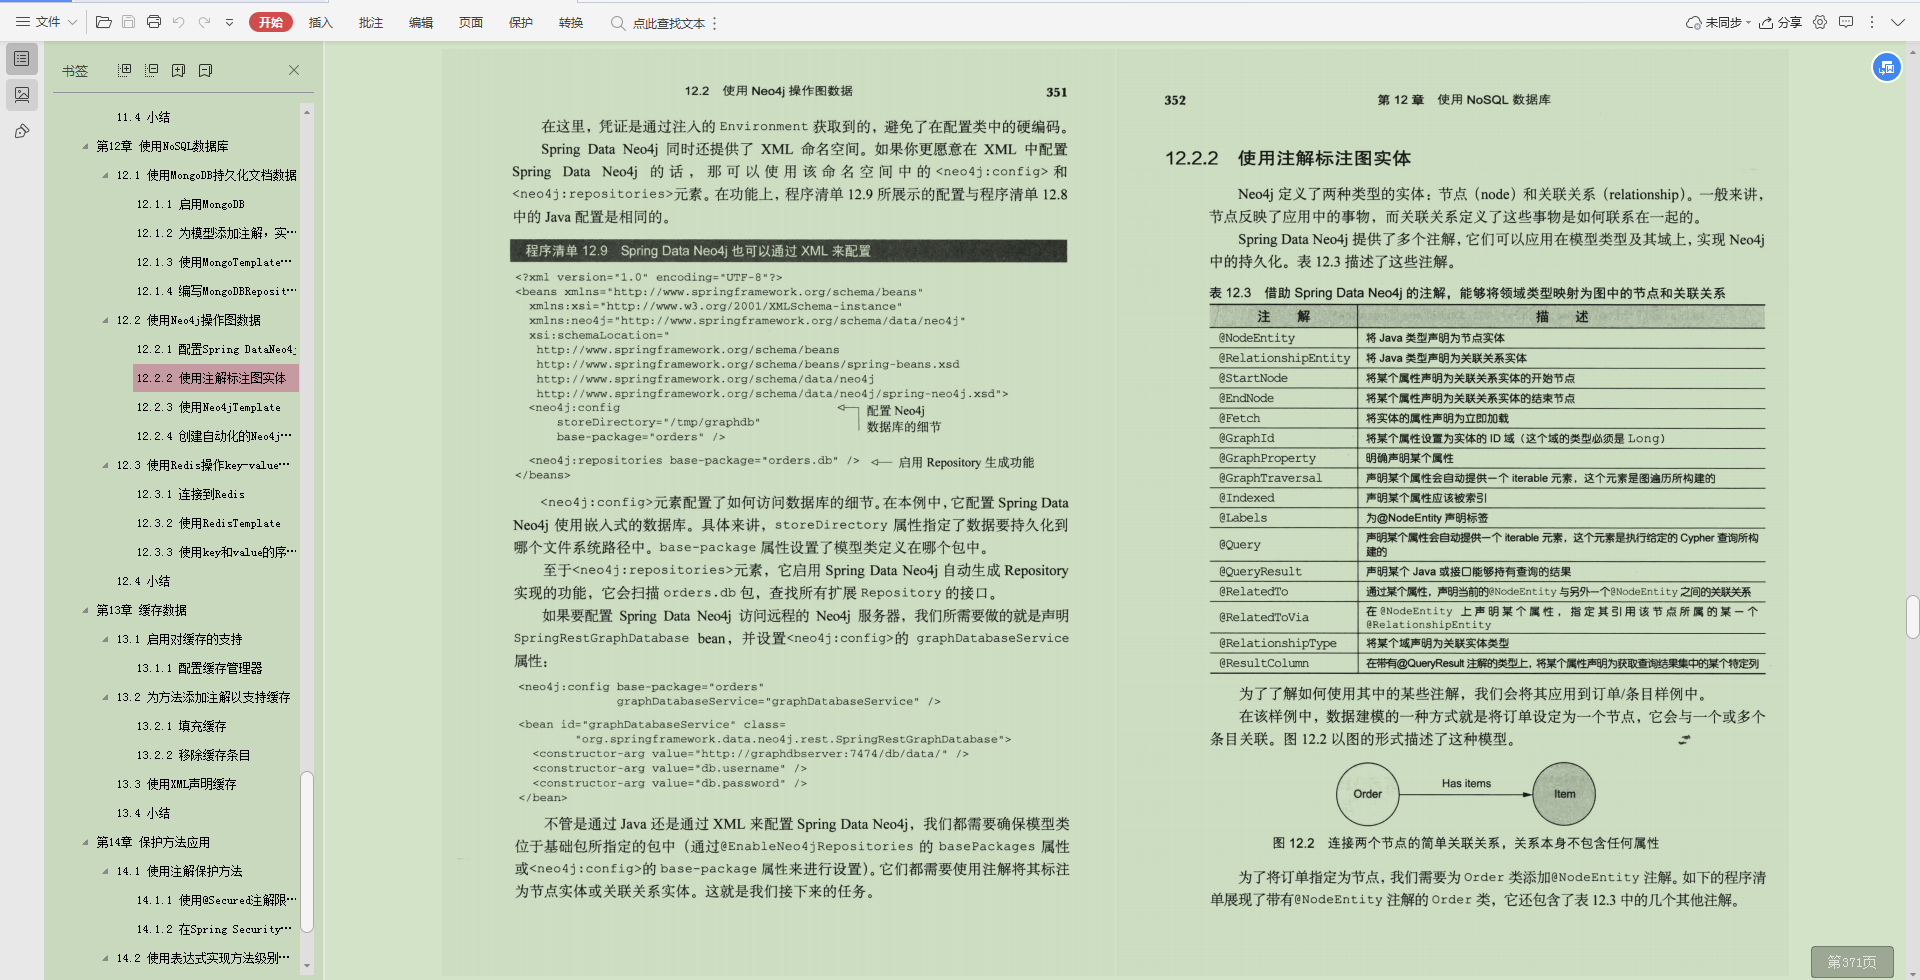Open settings via the gear icon
The width and height of the screenshot is (1920, 980).
tap(1820, 22)
